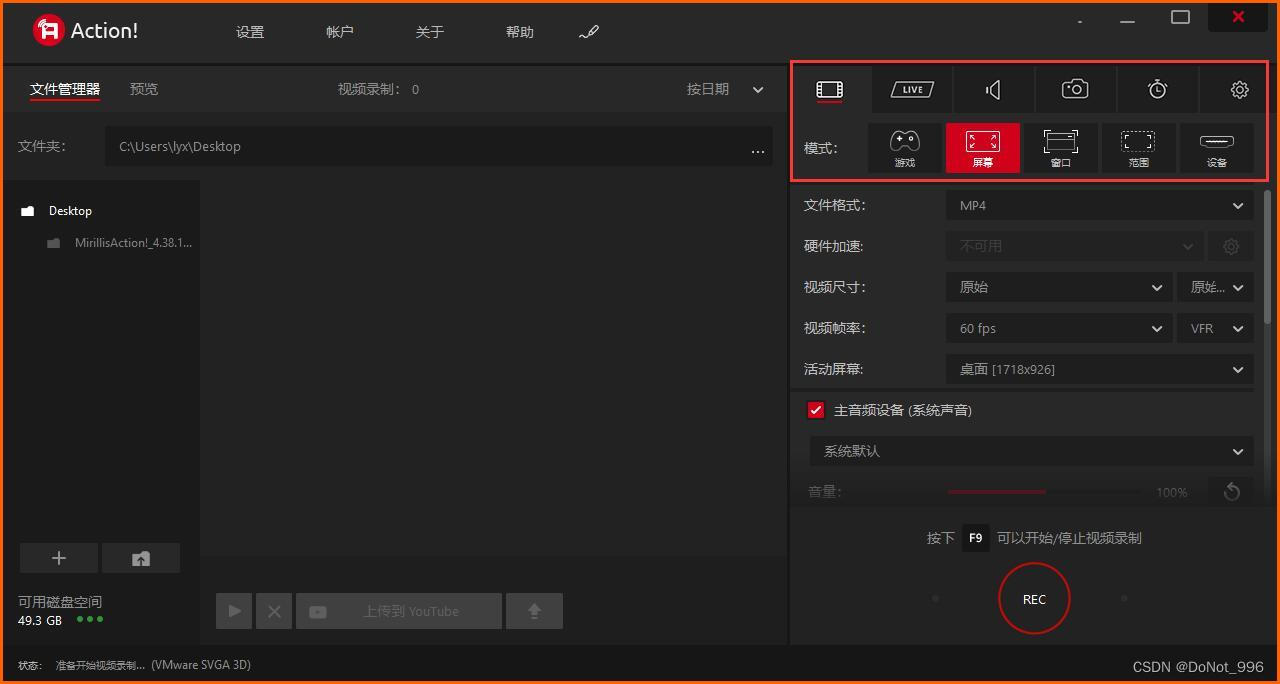Screen dimensions: 1280x684
Task: Open the 文件格式 MP4 dropdown
Action: coord(1100,205)
